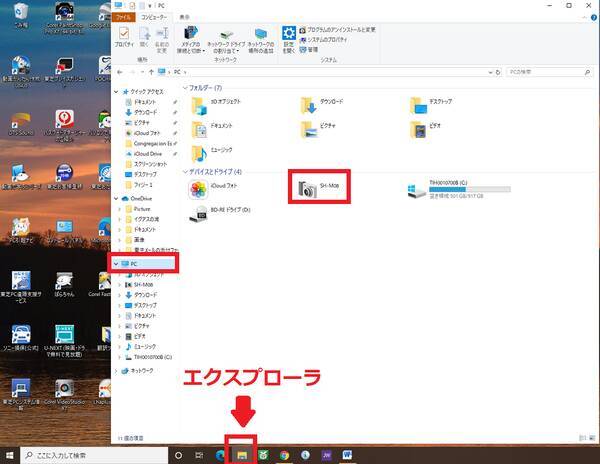The height and width of the screenshot is (464, 600).
Task: Open the iCloud フォト drive icon
Action: [x=203, y=187]
